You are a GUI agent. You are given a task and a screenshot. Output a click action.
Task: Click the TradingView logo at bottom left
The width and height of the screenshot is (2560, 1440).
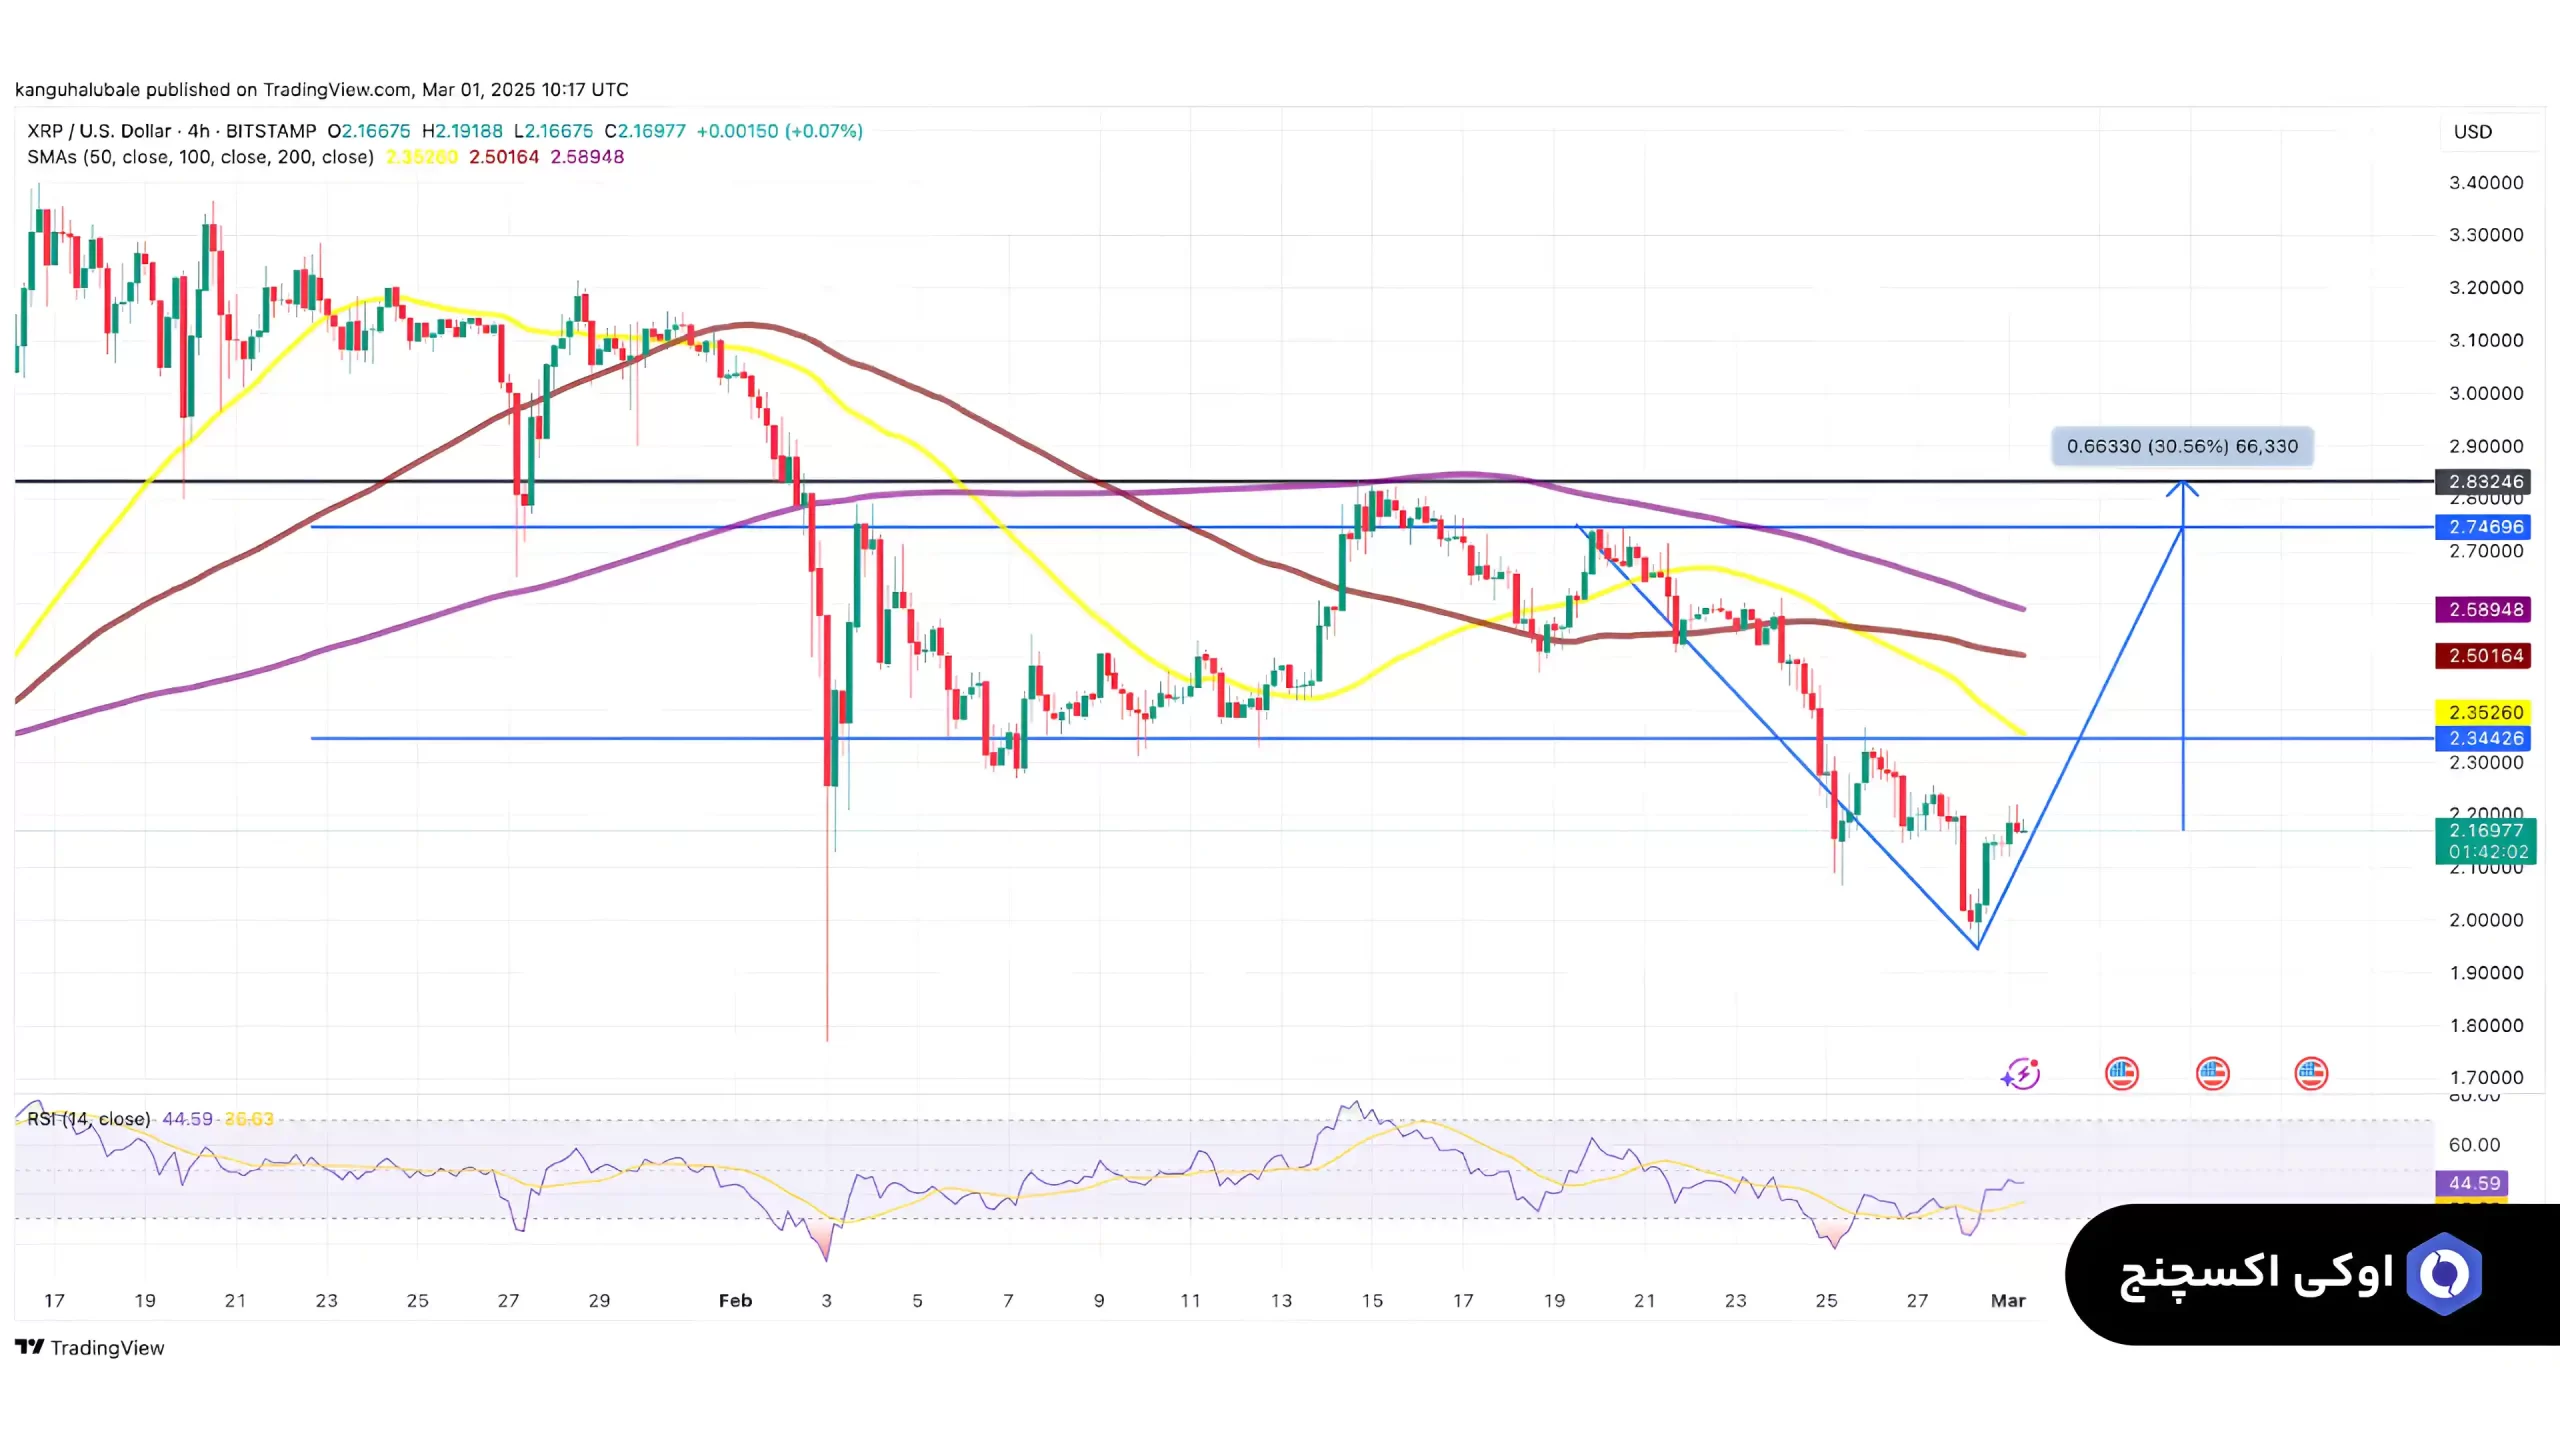[x=90, y=1347]
